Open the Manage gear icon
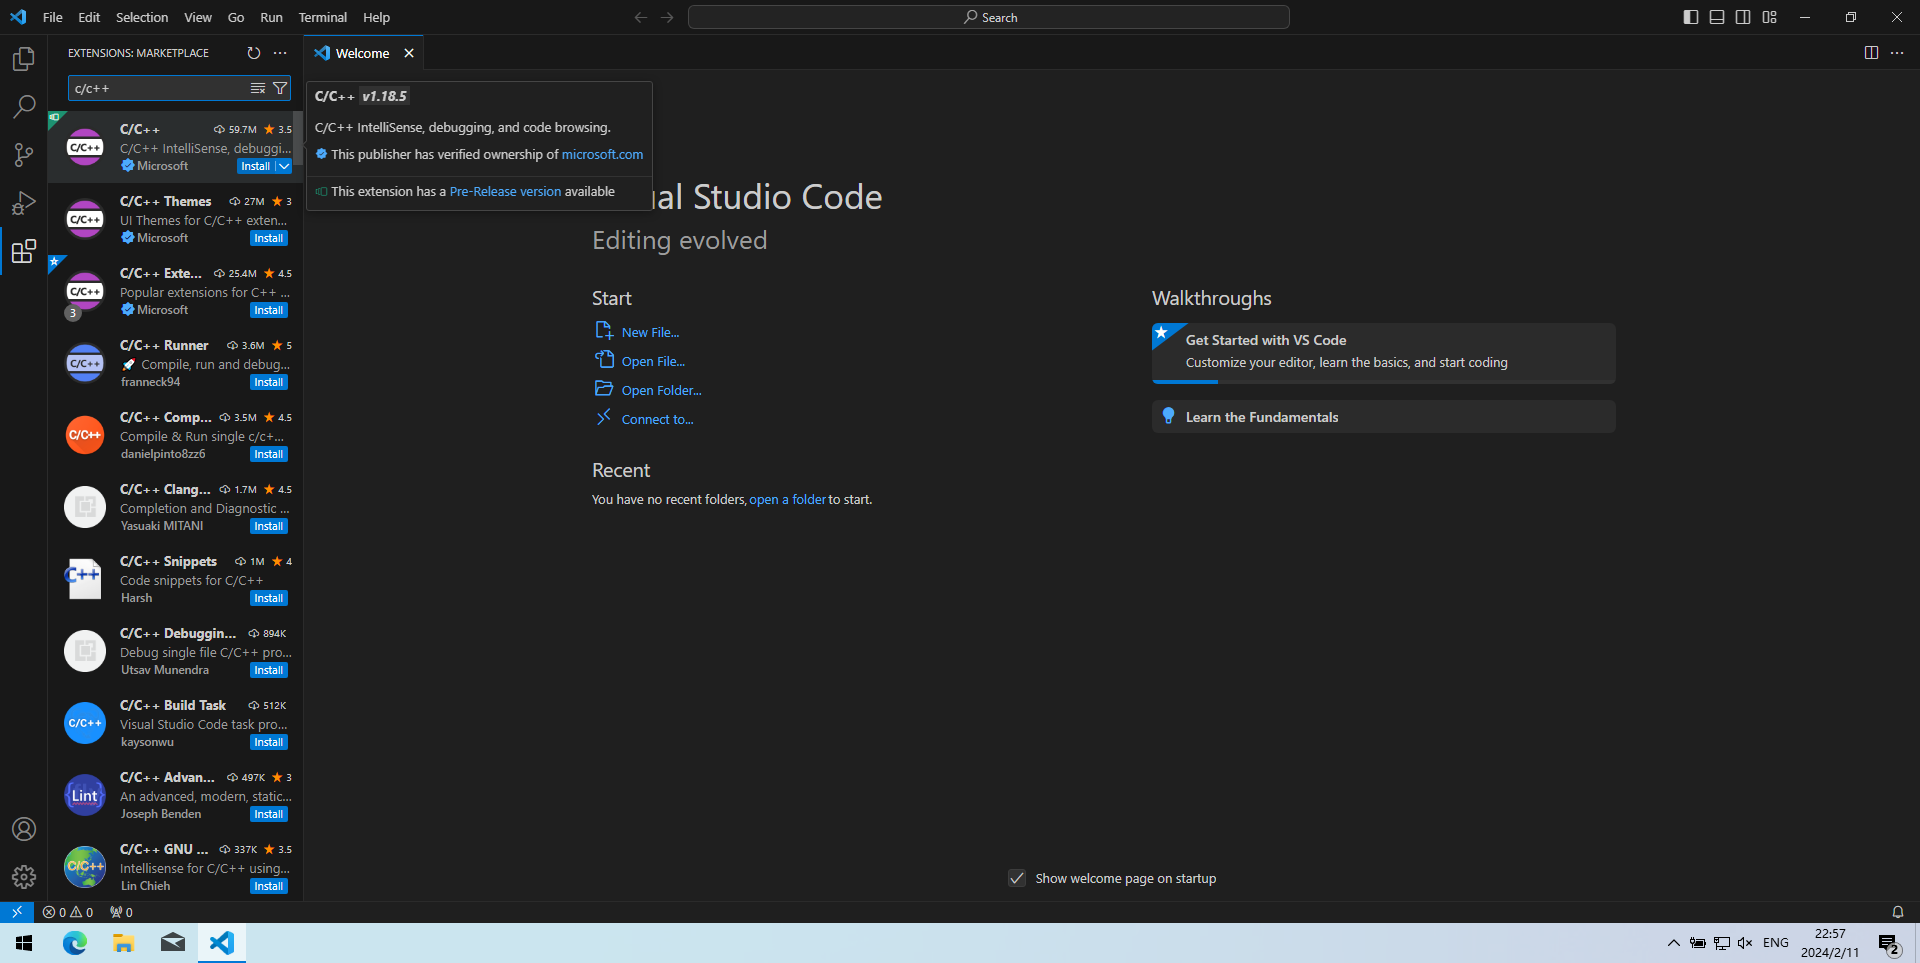This screenshot has height=963, width=1920. (x=24, y=877)
